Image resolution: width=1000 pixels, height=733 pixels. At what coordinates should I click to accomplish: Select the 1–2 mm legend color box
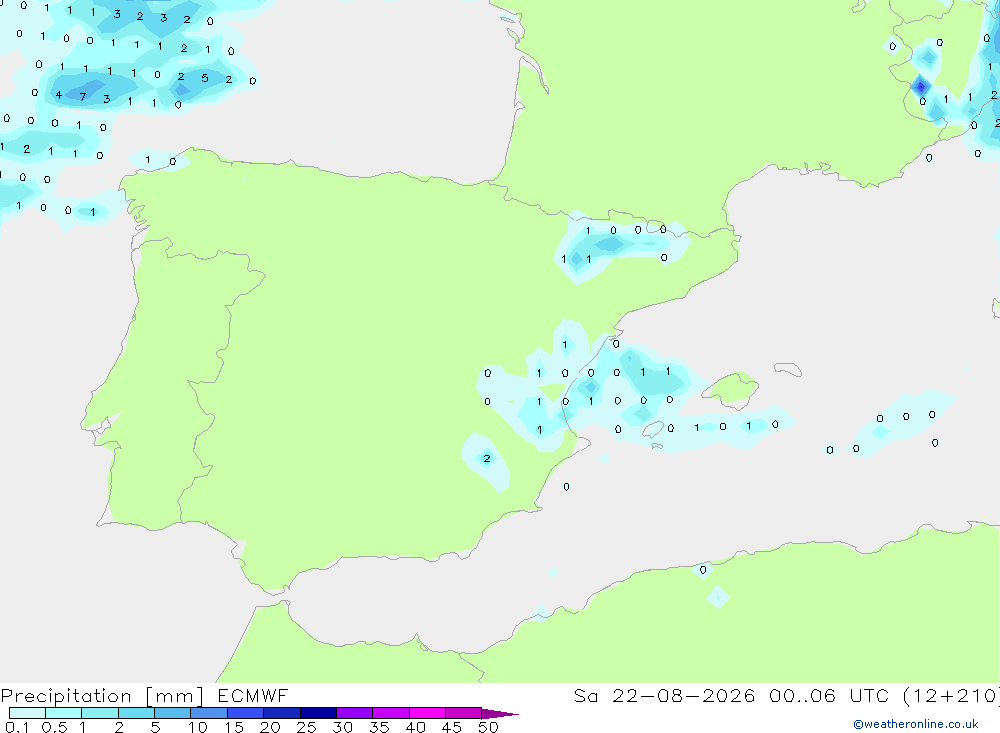click(99, 713)
